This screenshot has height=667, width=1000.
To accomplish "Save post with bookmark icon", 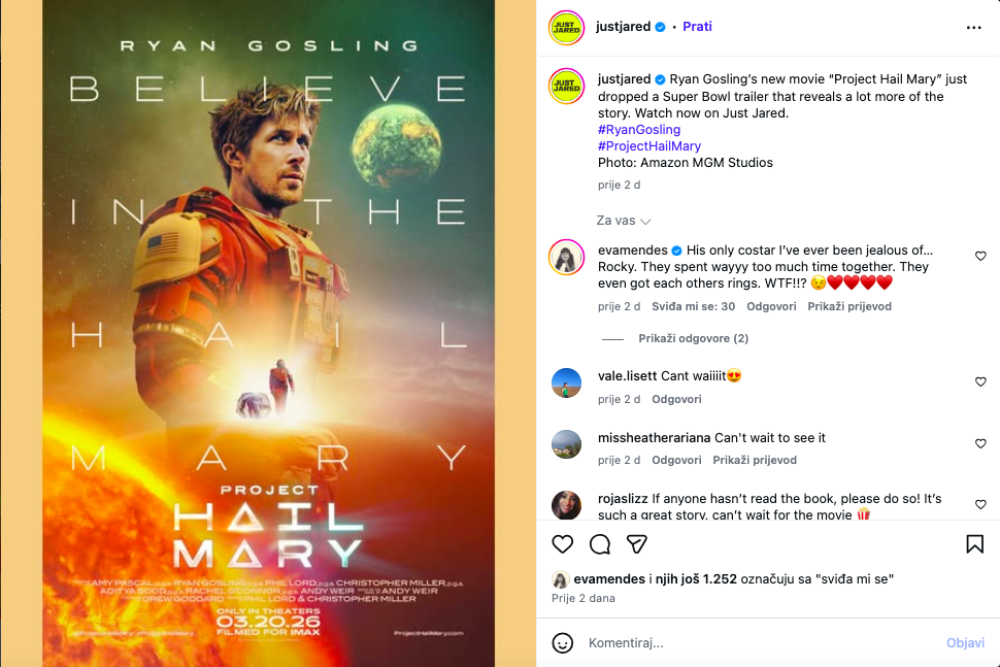I will 974,544.
